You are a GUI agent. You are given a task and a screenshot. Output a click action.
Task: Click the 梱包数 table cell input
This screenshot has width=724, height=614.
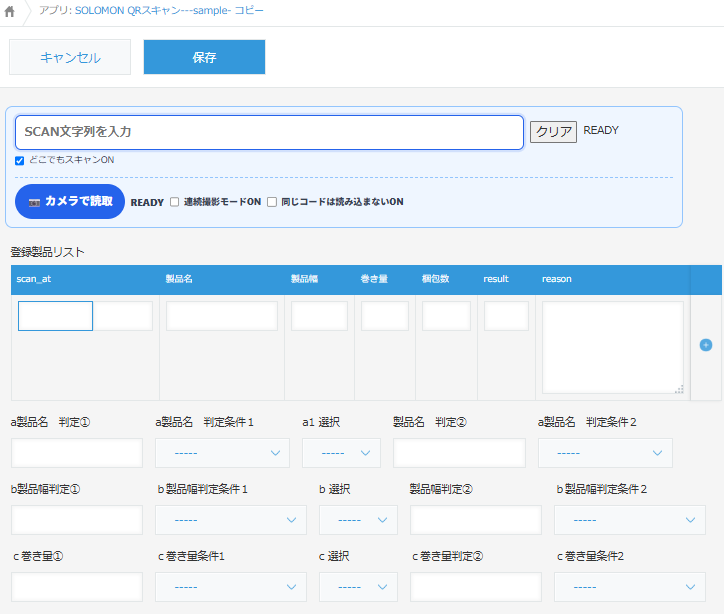(446, 316)
